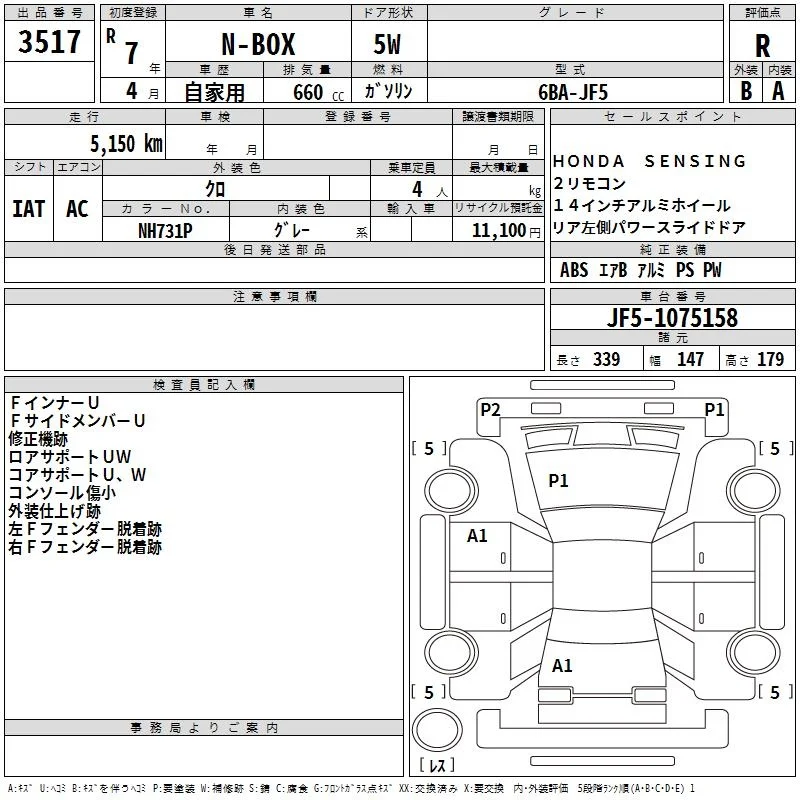Click the air conditioner value AC

pos(77,209)
